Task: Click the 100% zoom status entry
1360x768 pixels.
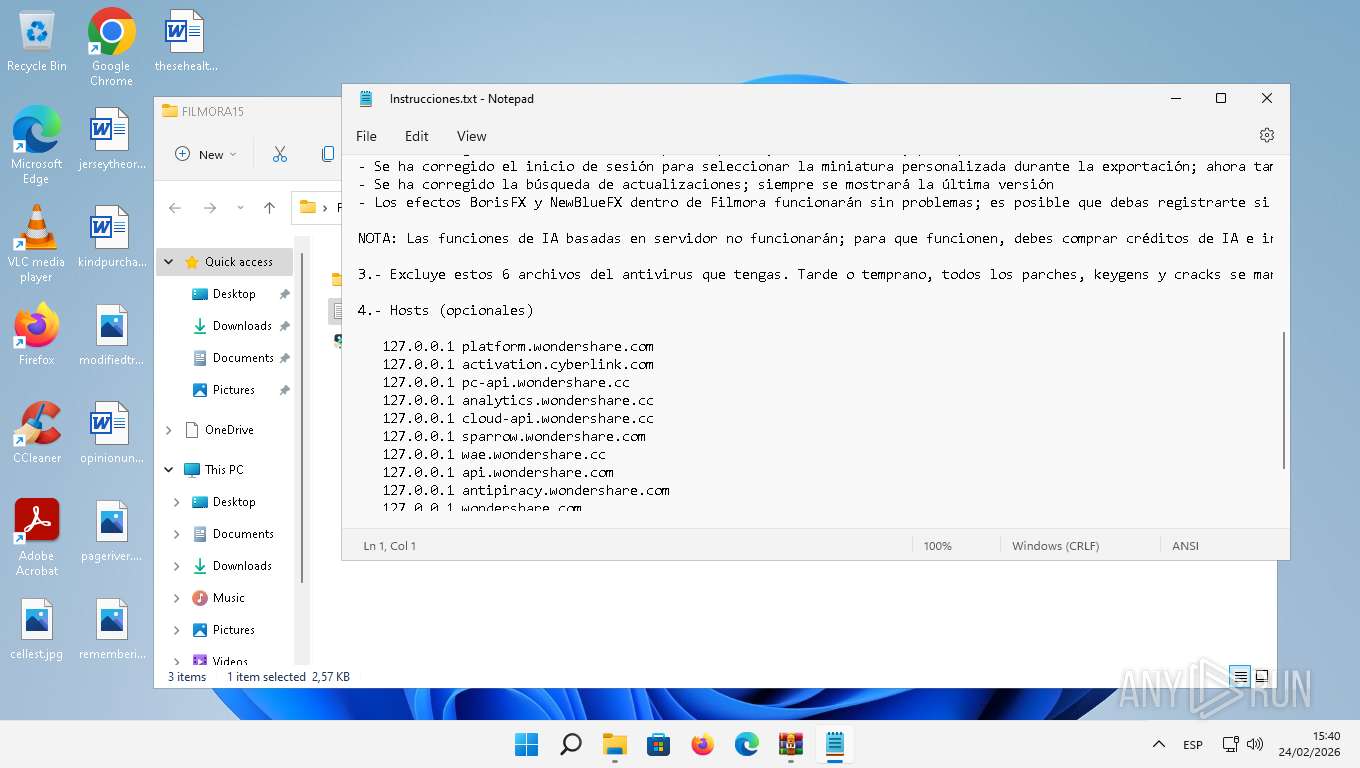Action: [937, 546]
